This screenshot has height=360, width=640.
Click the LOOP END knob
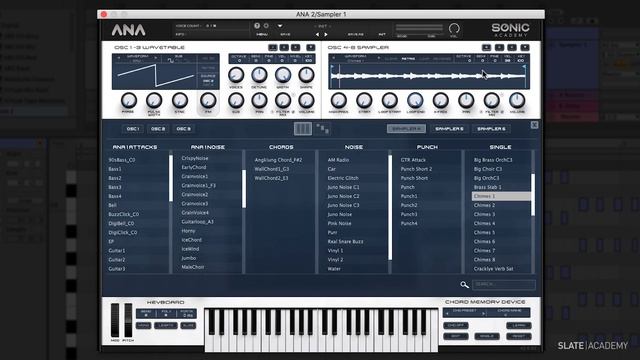tap(415, 100)
